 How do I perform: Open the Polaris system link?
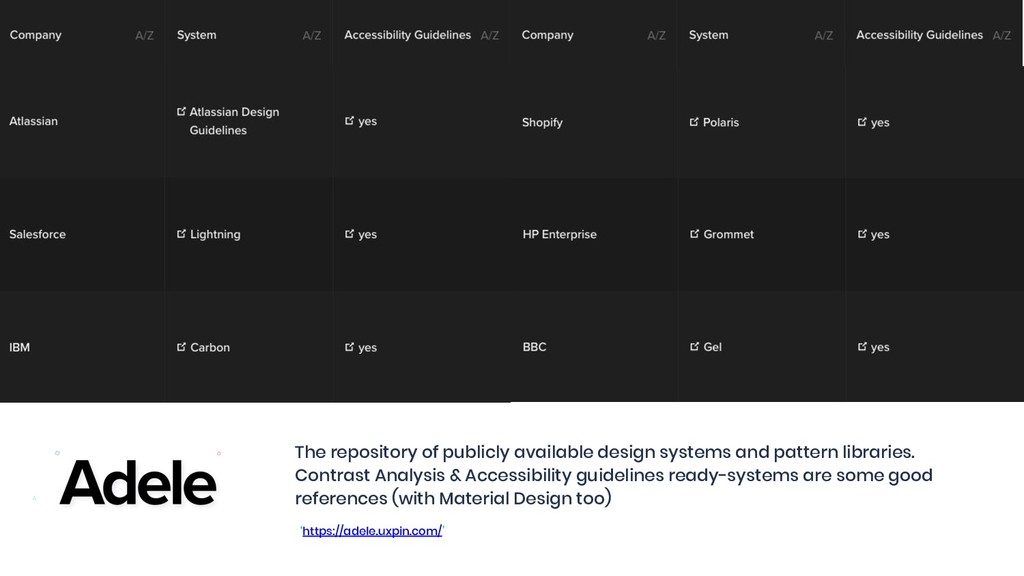click(721, 122)
